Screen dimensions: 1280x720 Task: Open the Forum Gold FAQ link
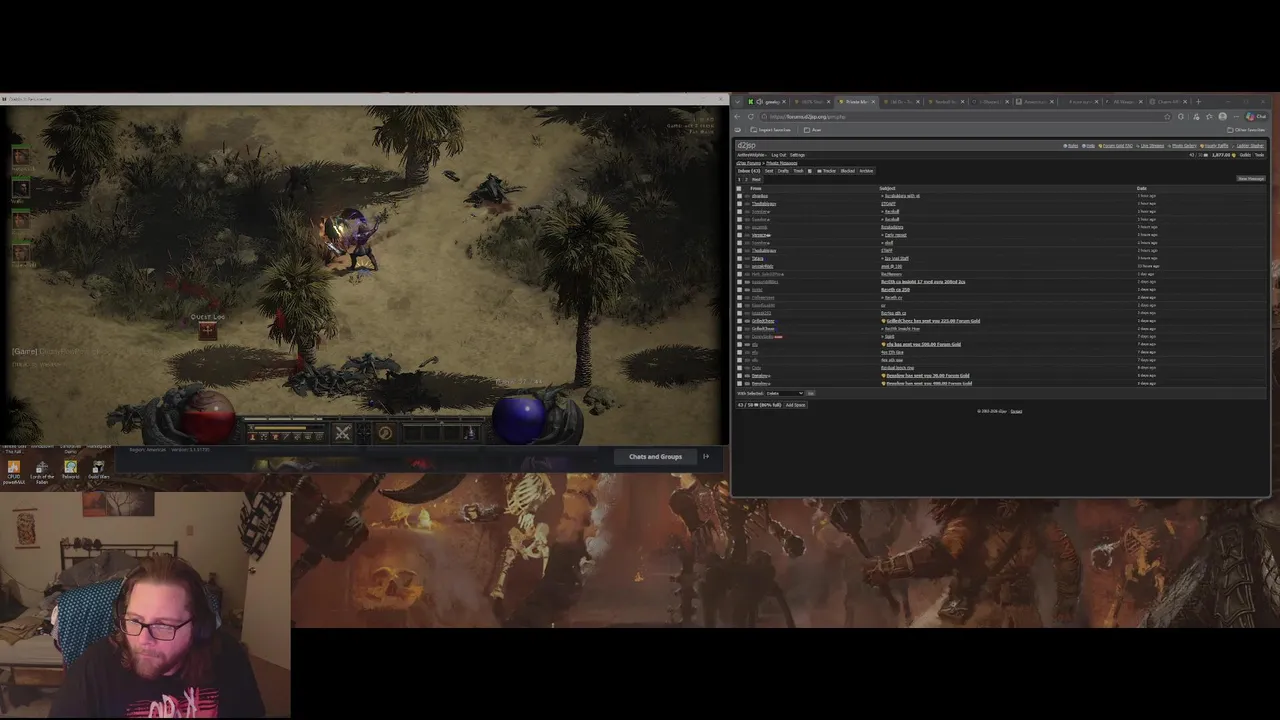coord(1116,146)
